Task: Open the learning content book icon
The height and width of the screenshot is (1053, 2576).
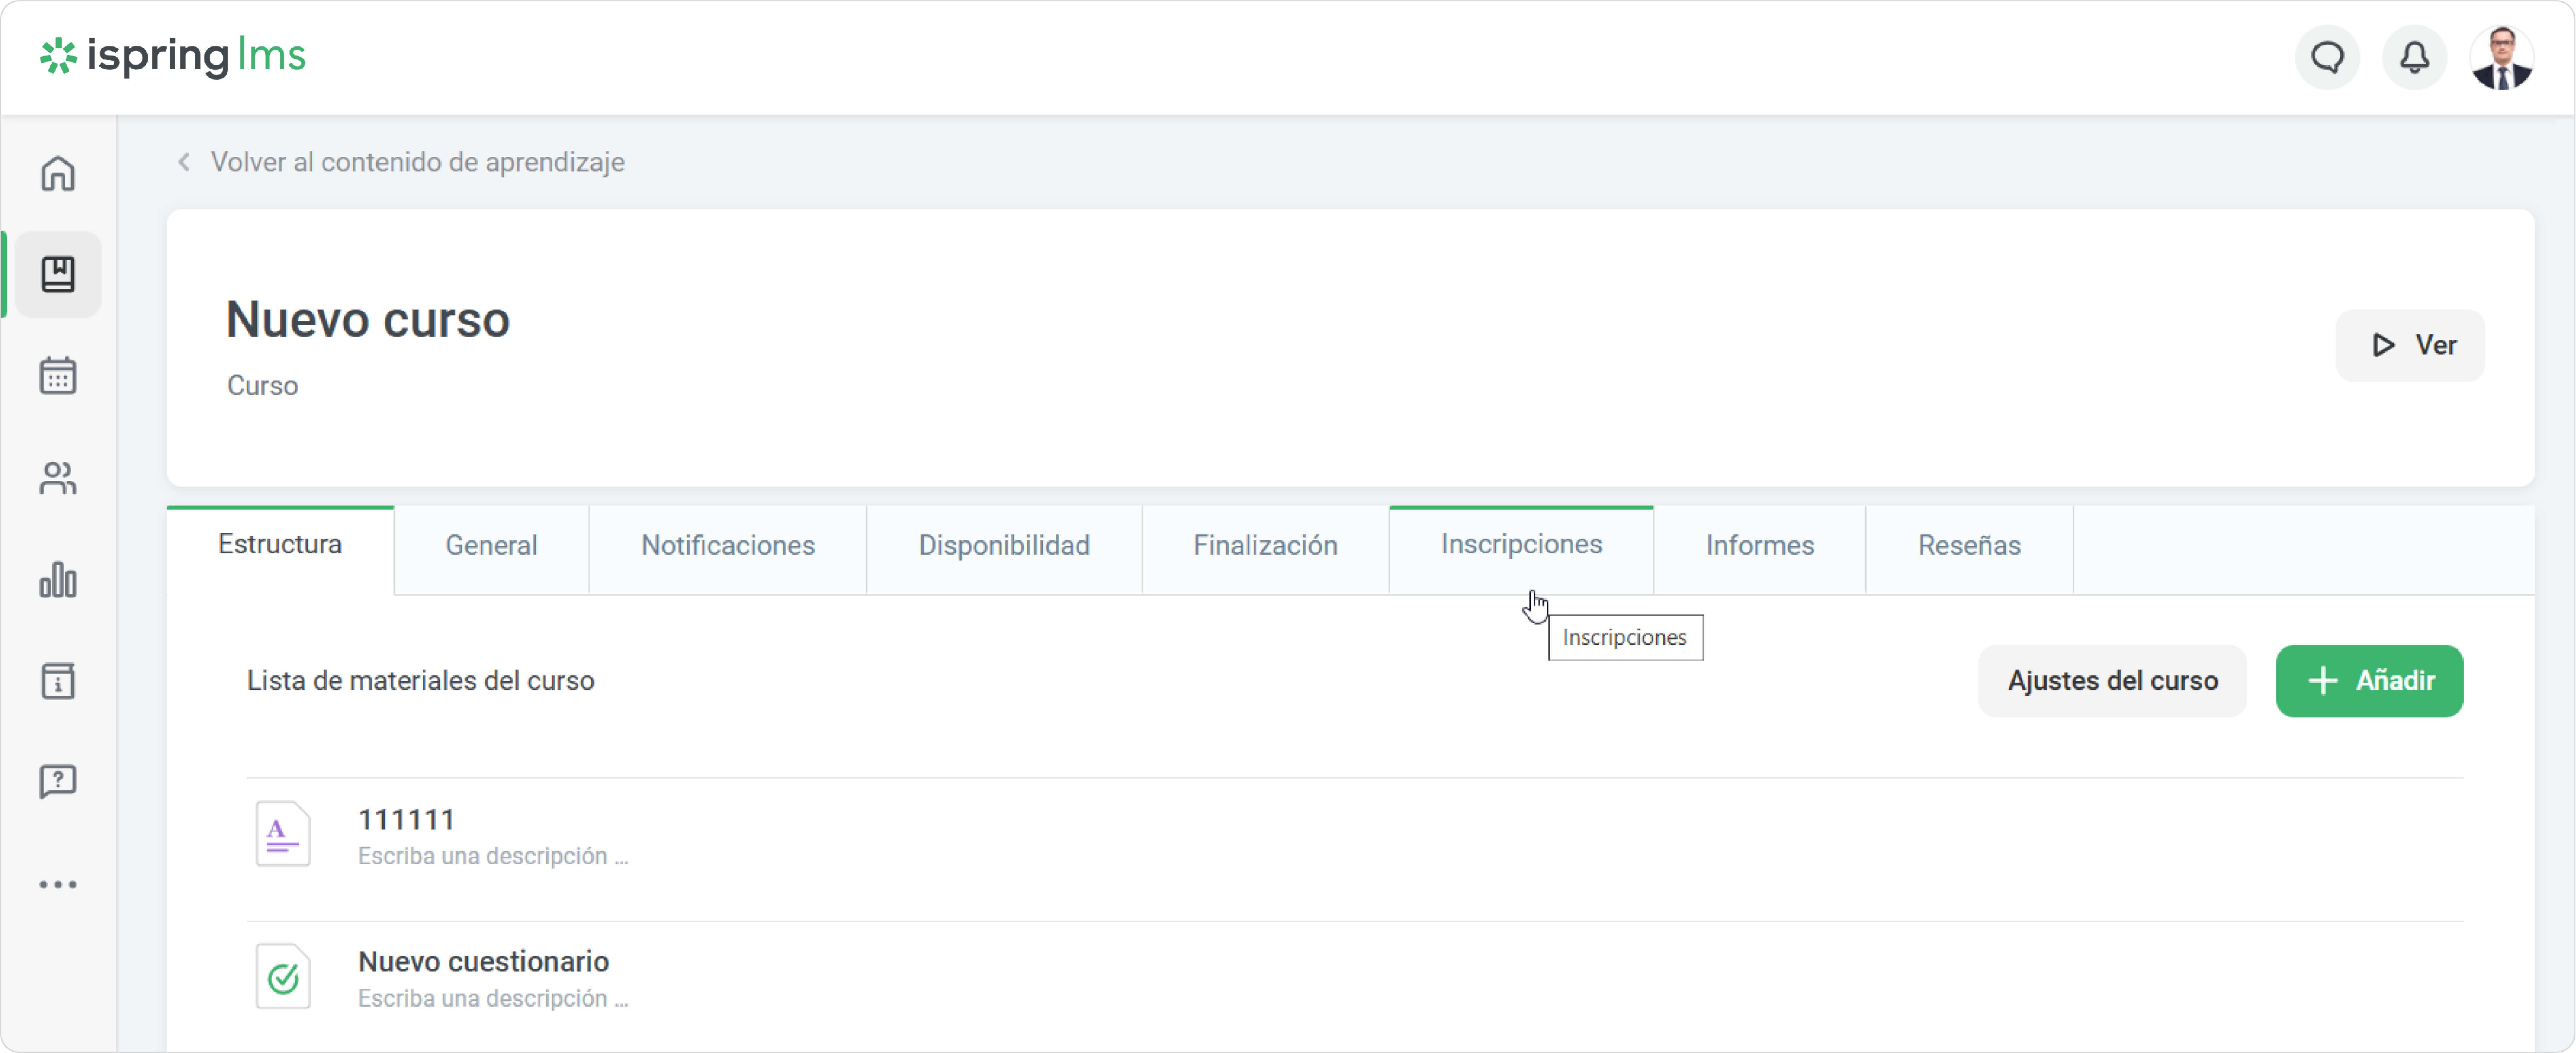Action: click(58, 274)
